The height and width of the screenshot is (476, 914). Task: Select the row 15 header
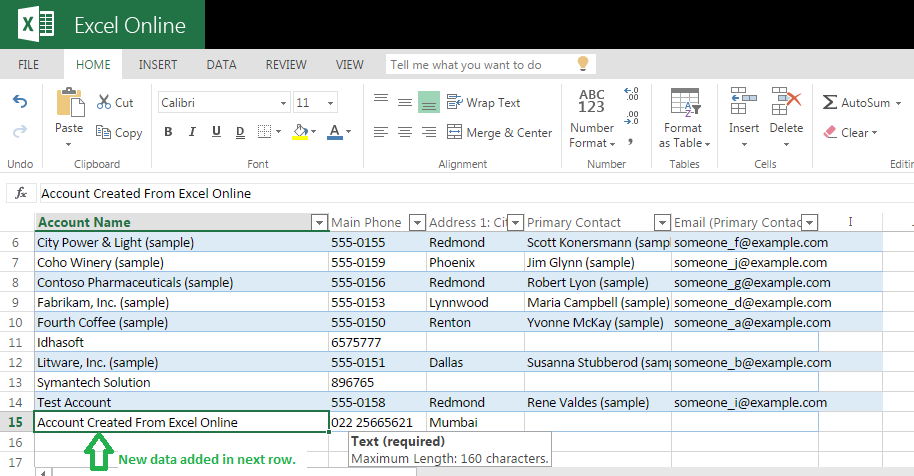click(16, 422)
